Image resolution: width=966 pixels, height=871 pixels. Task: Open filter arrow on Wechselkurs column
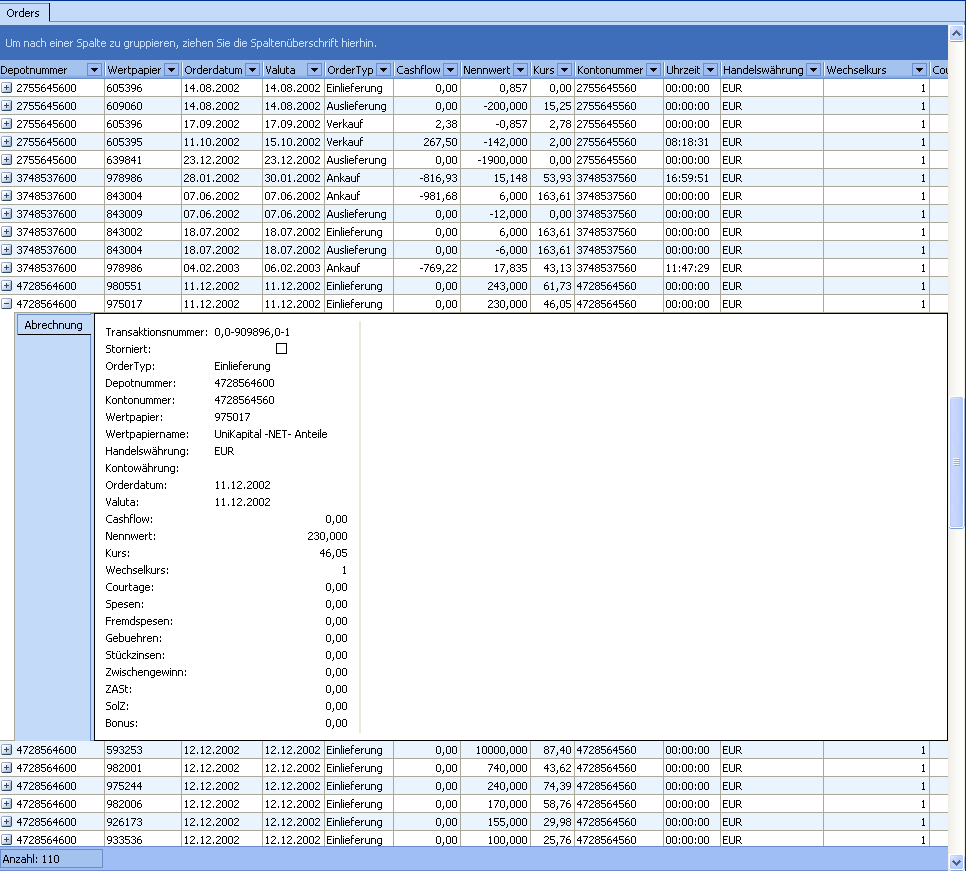919,70
